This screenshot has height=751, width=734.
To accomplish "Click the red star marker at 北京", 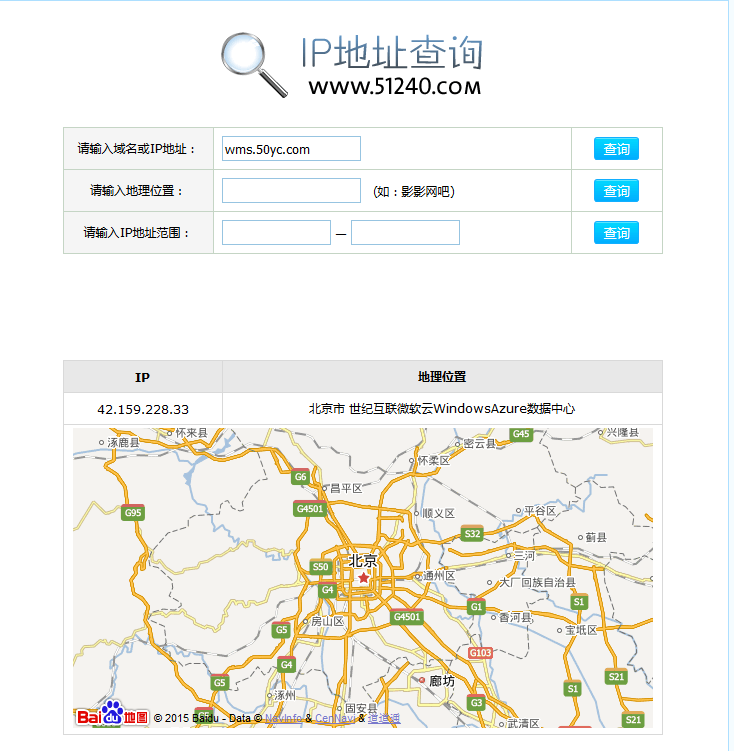I will [364, 578].
